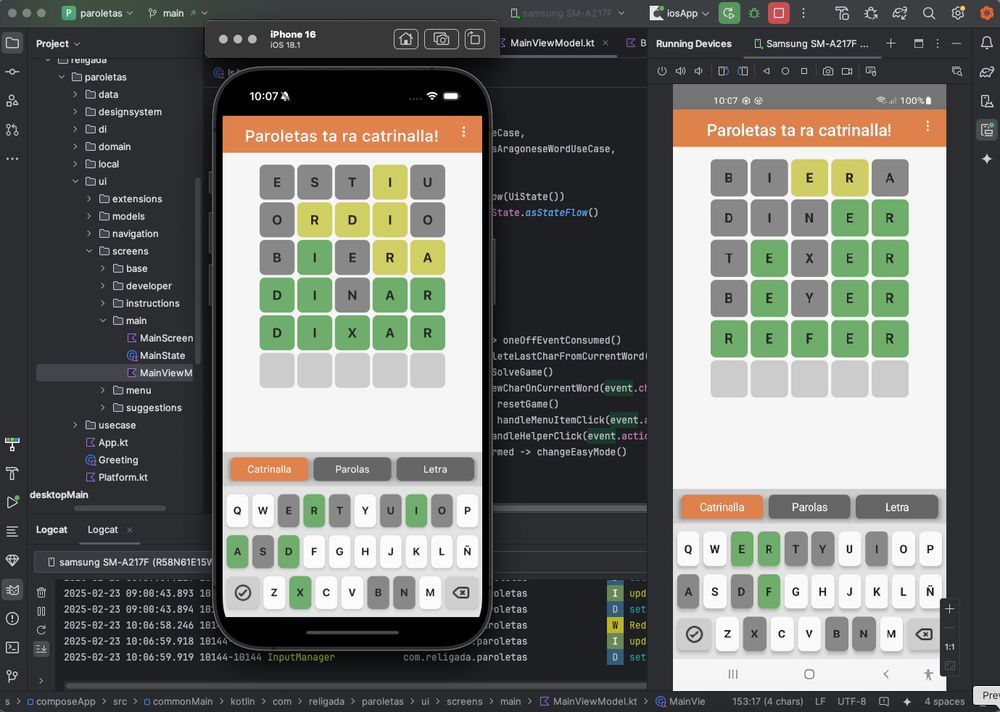1000x712 pixels.
Task: Open the Problems tool window icon
Action: click(12, 618)
